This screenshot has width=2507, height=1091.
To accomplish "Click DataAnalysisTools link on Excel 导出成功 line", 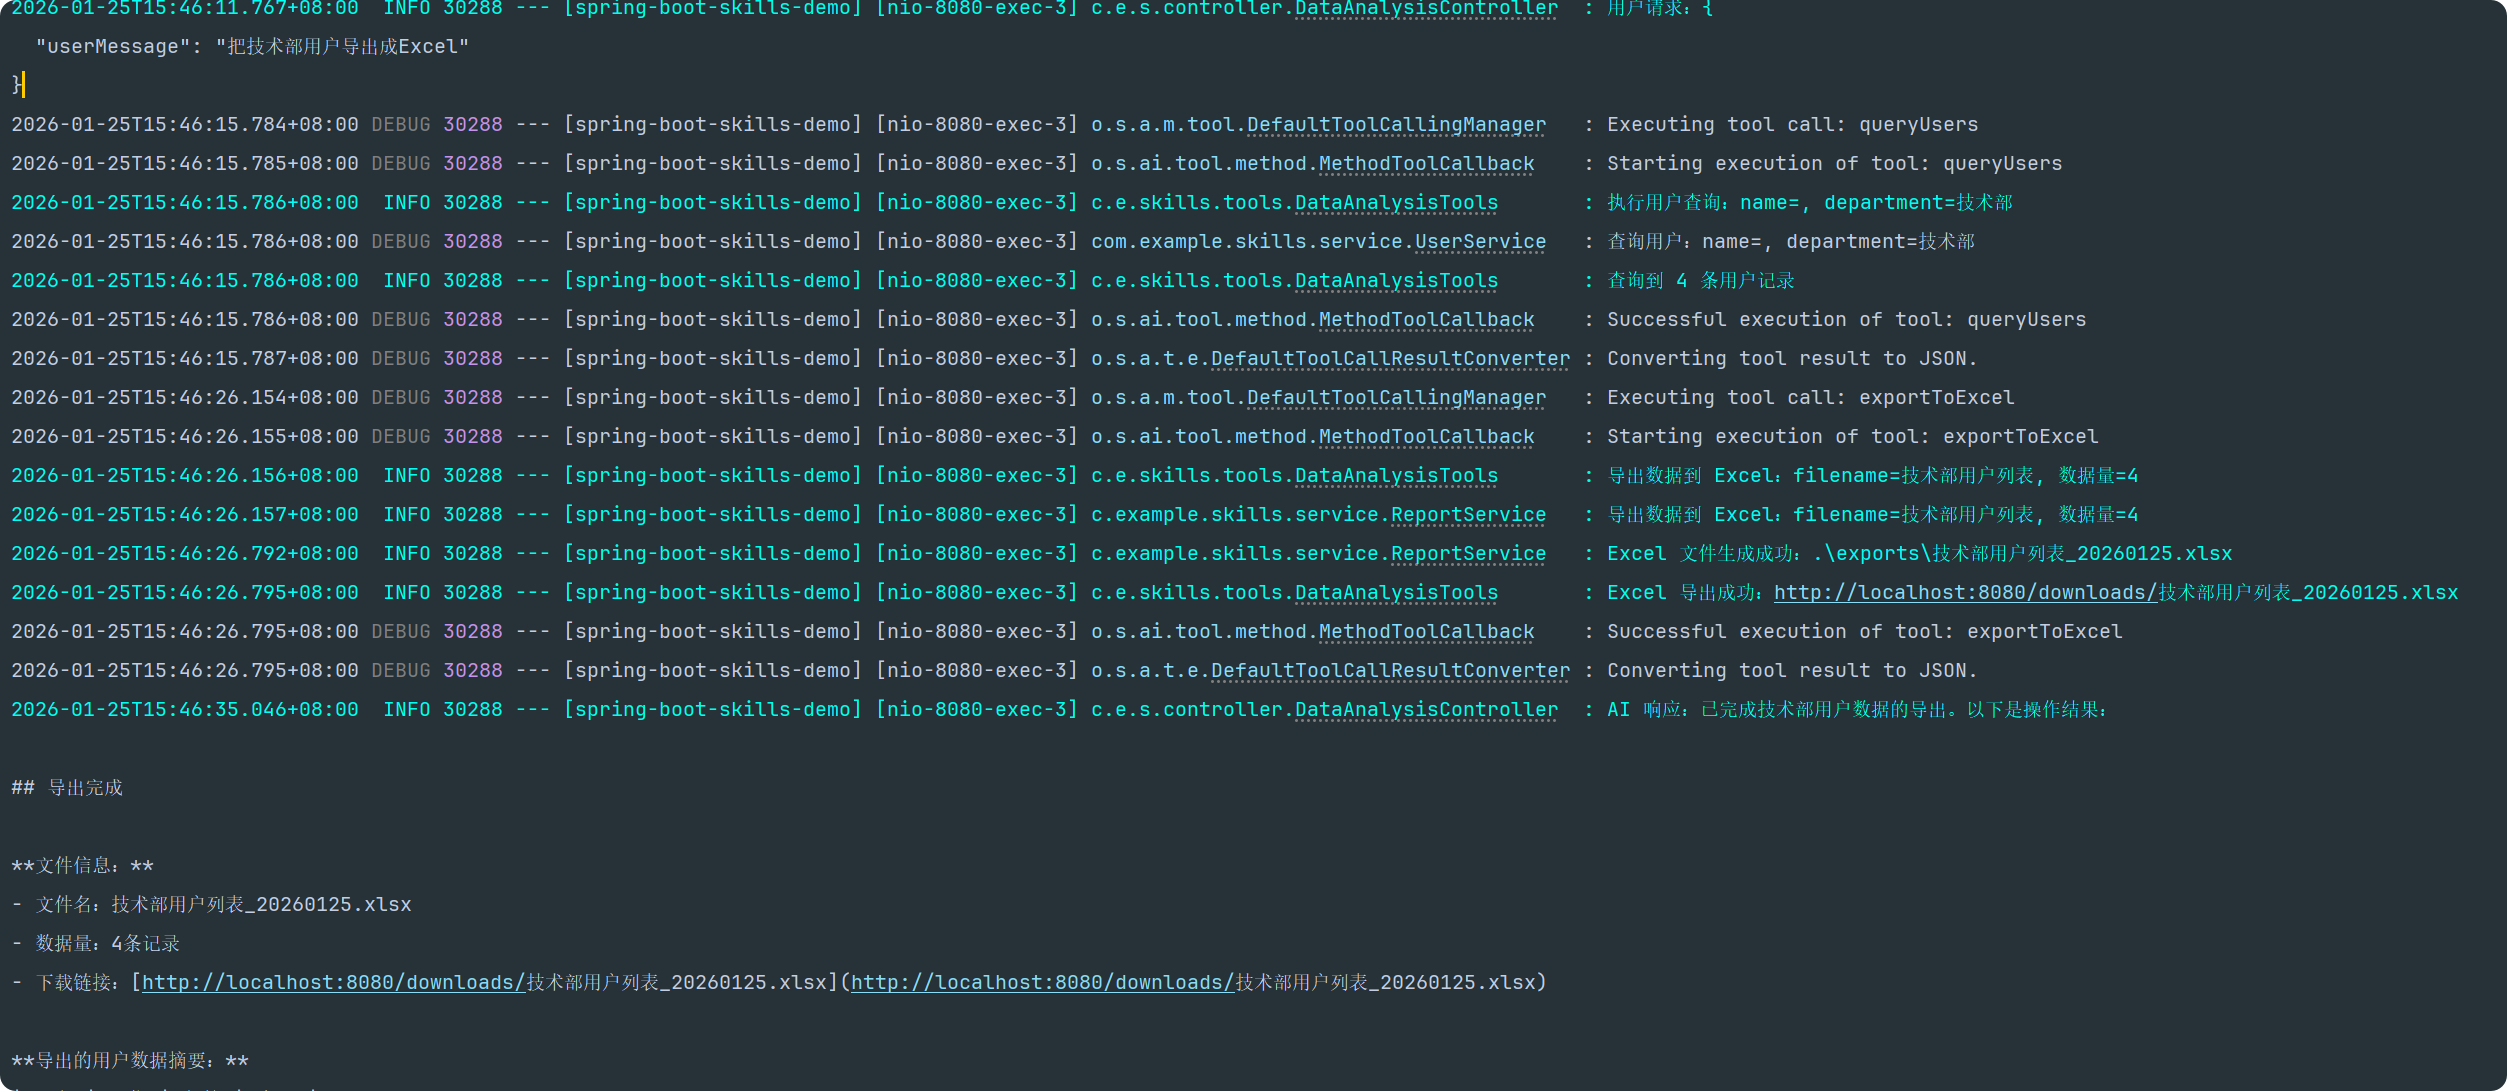I will 1396,593.
